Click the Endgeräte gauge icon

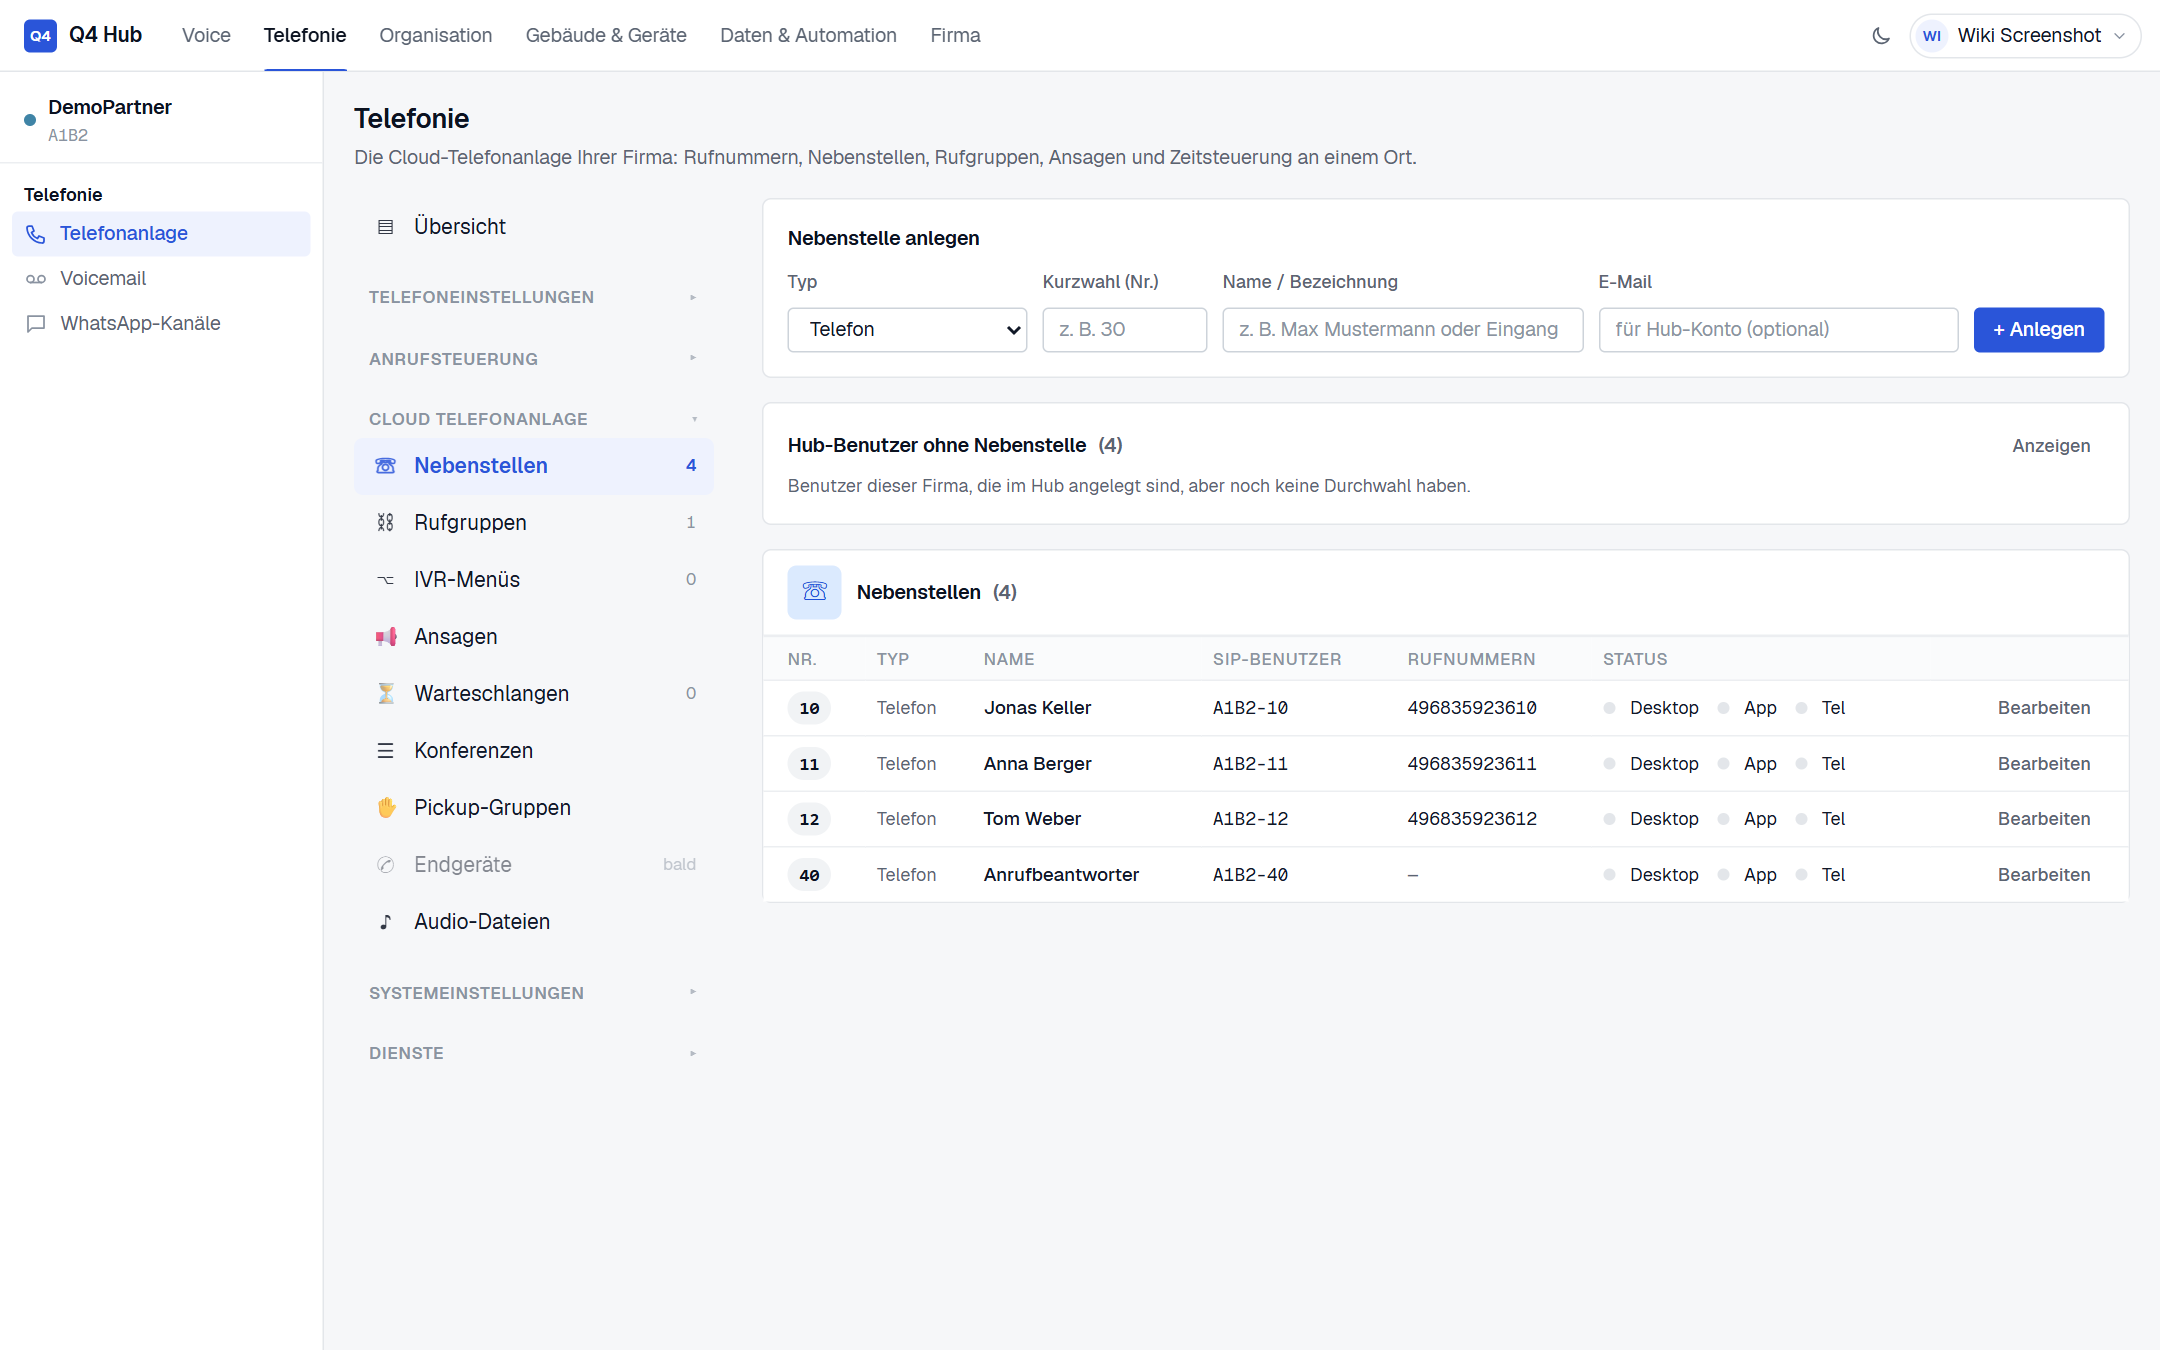385,865
